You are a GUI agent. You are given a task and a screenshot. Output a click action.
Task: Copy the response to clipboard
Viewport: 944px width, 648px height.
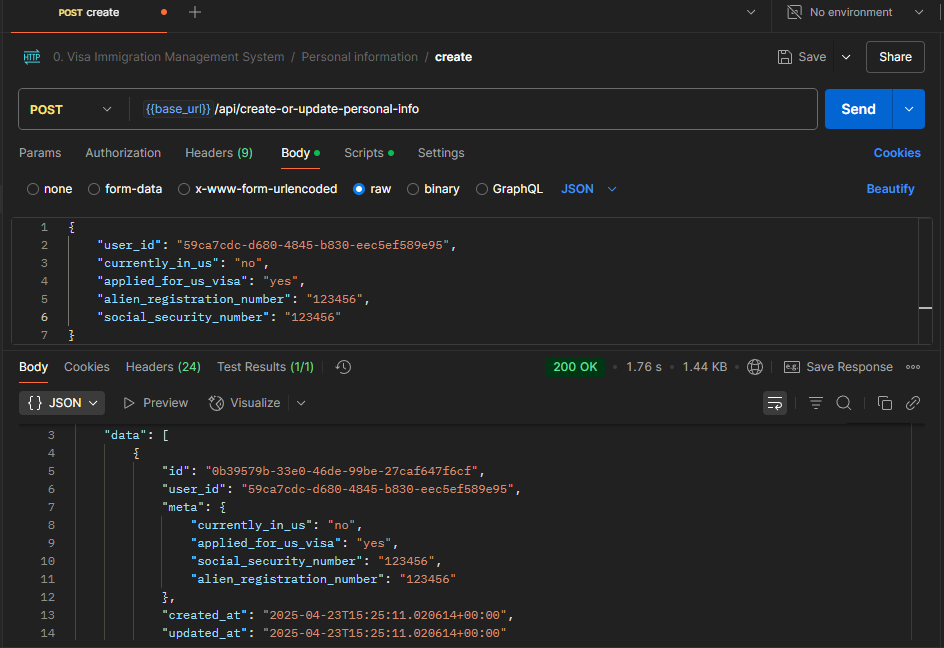point(884,403)
